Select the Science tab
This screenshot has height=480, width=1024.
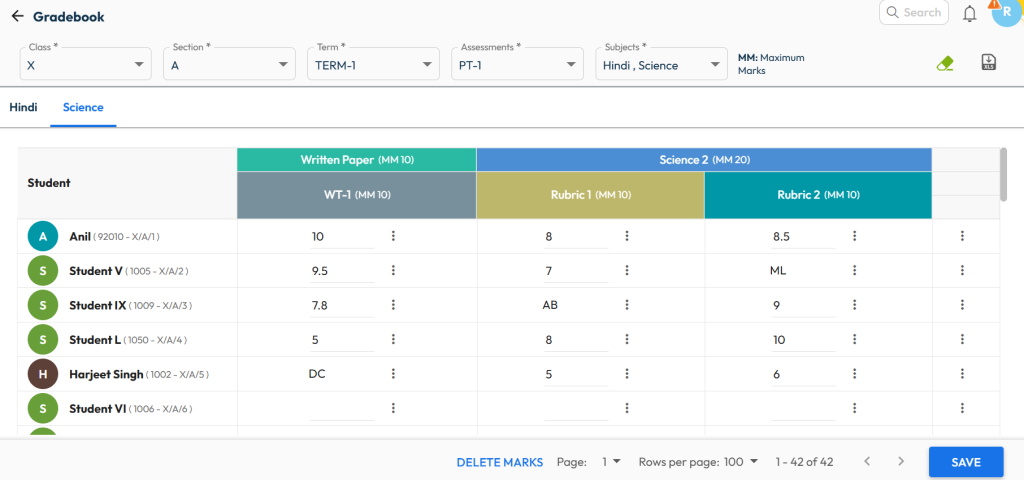click(x=83, y=107)
